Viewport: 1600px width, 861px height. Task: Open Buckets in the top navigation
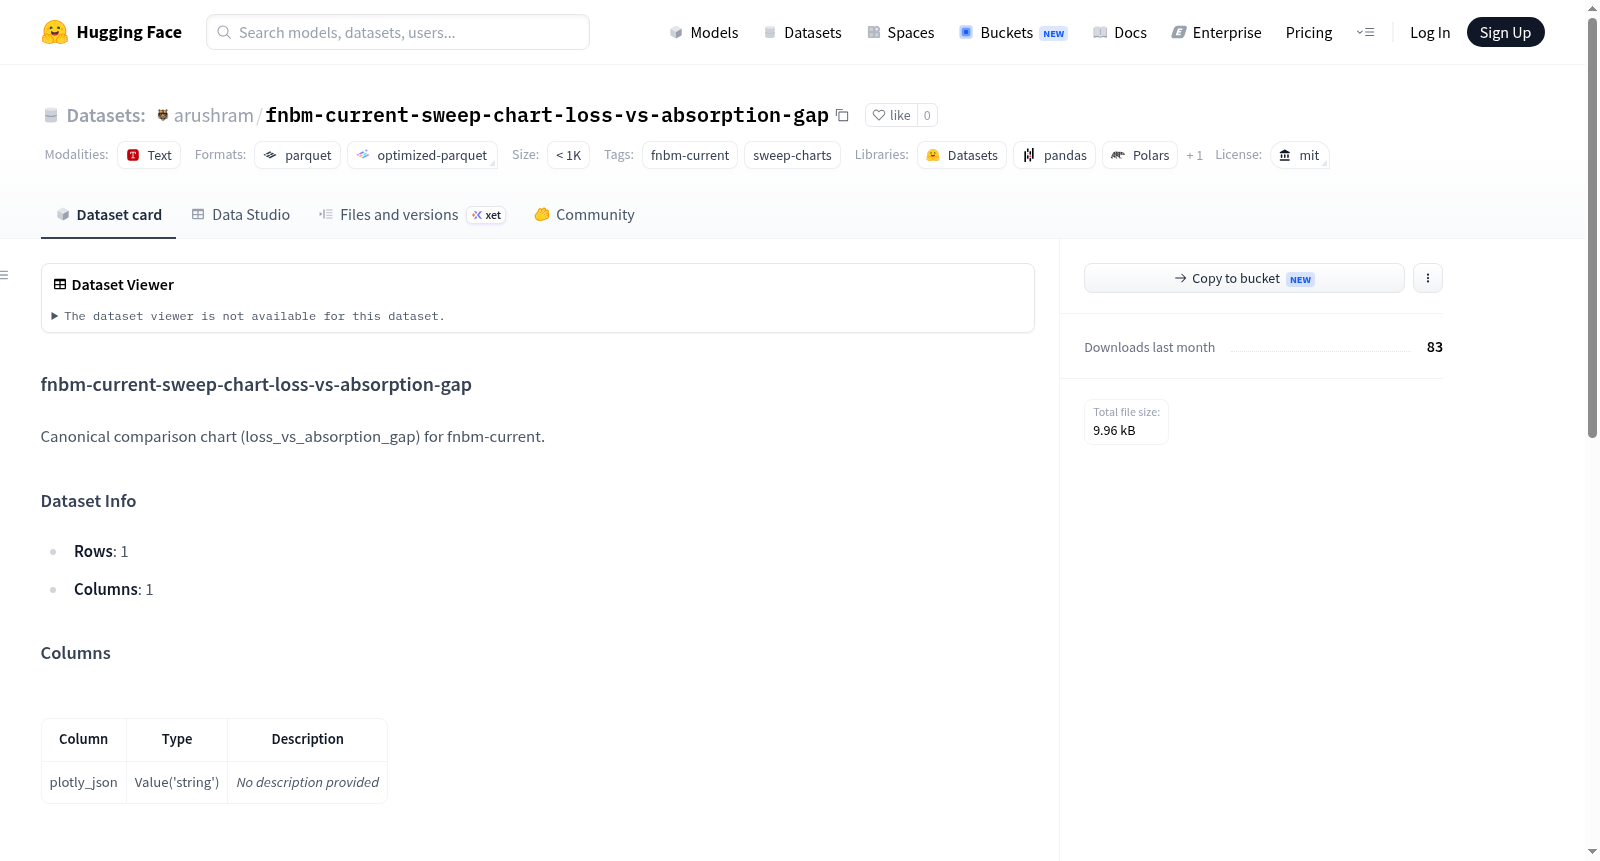pyautogui.click(x=1013, y=32)
